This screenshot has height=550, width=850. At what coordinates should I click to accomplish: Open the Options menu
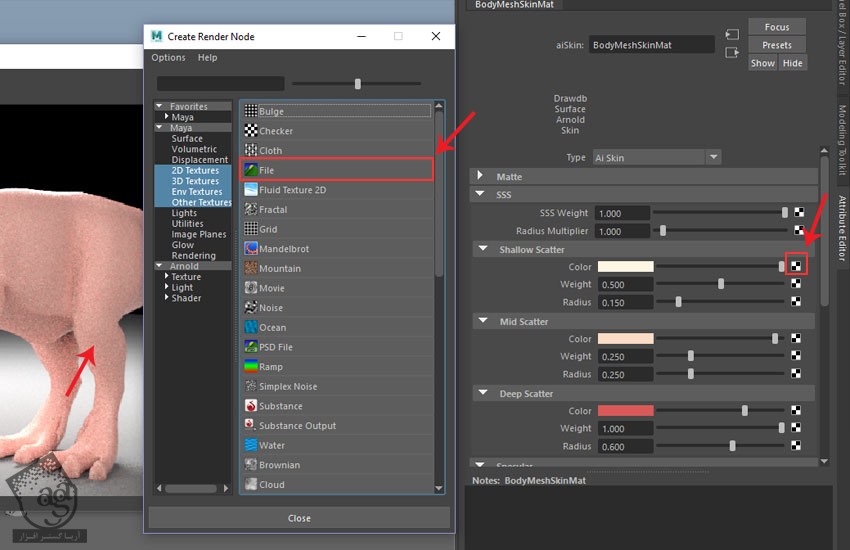point(168,57)
